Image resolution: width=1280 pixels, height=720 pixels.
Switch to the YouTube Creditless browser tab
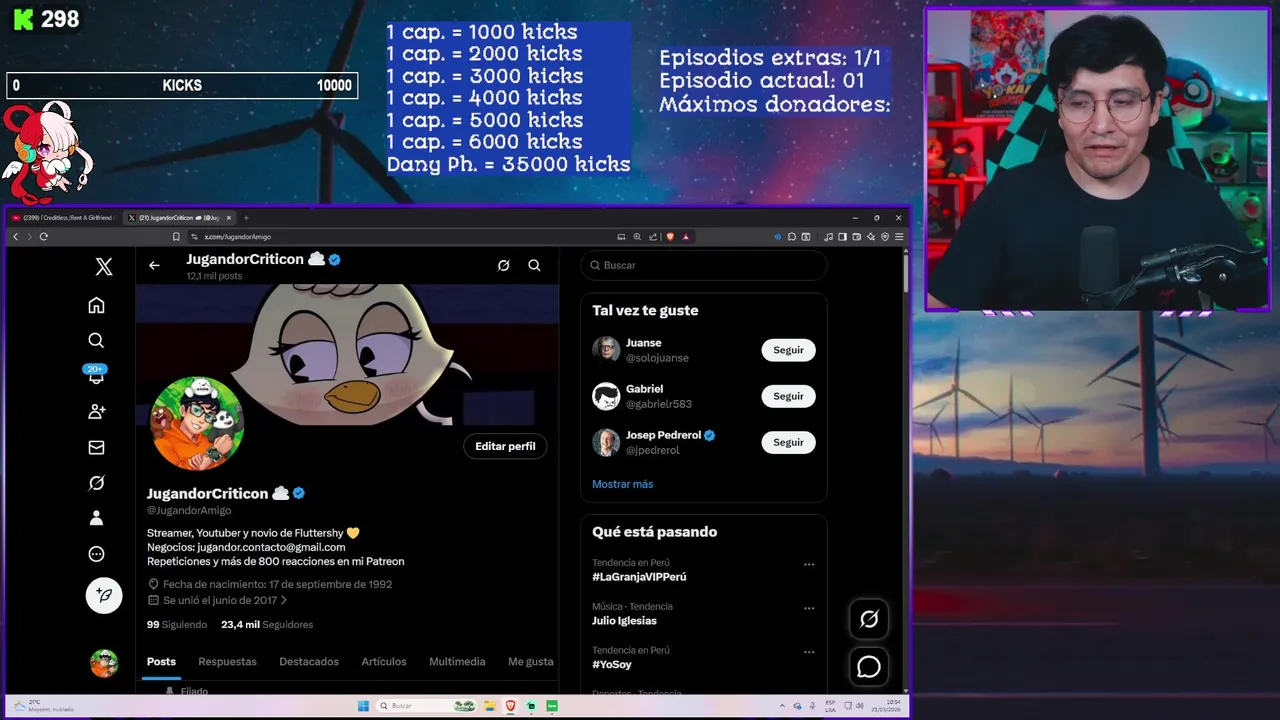tap(63, 218)
